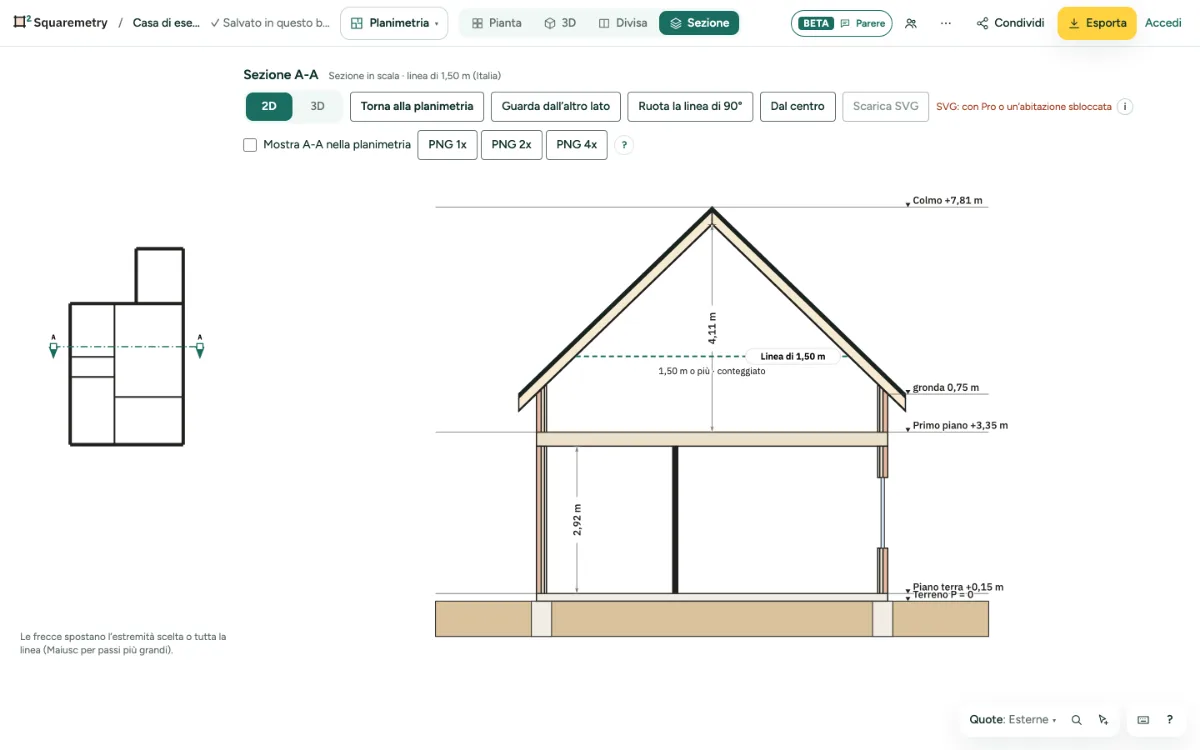The image size is (1200, 750).
Task: Click the Linea di 1,50 m label
Action: (793, 356)
